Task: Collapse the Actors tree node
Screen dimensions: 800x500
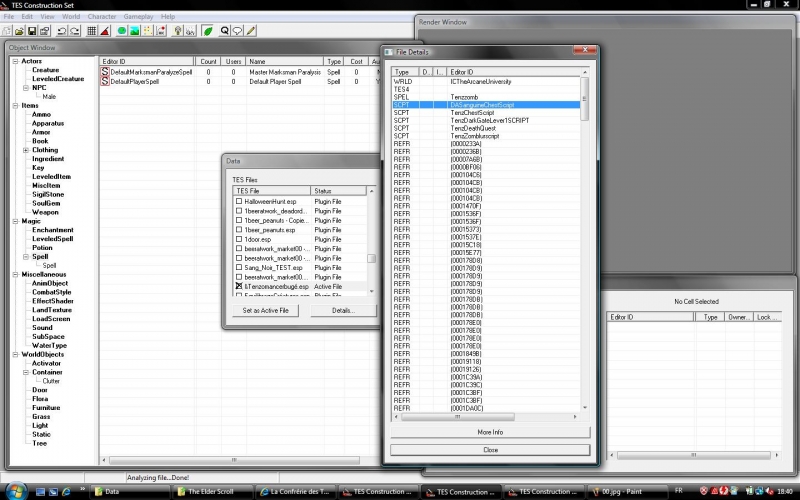Action: [16, 61]
